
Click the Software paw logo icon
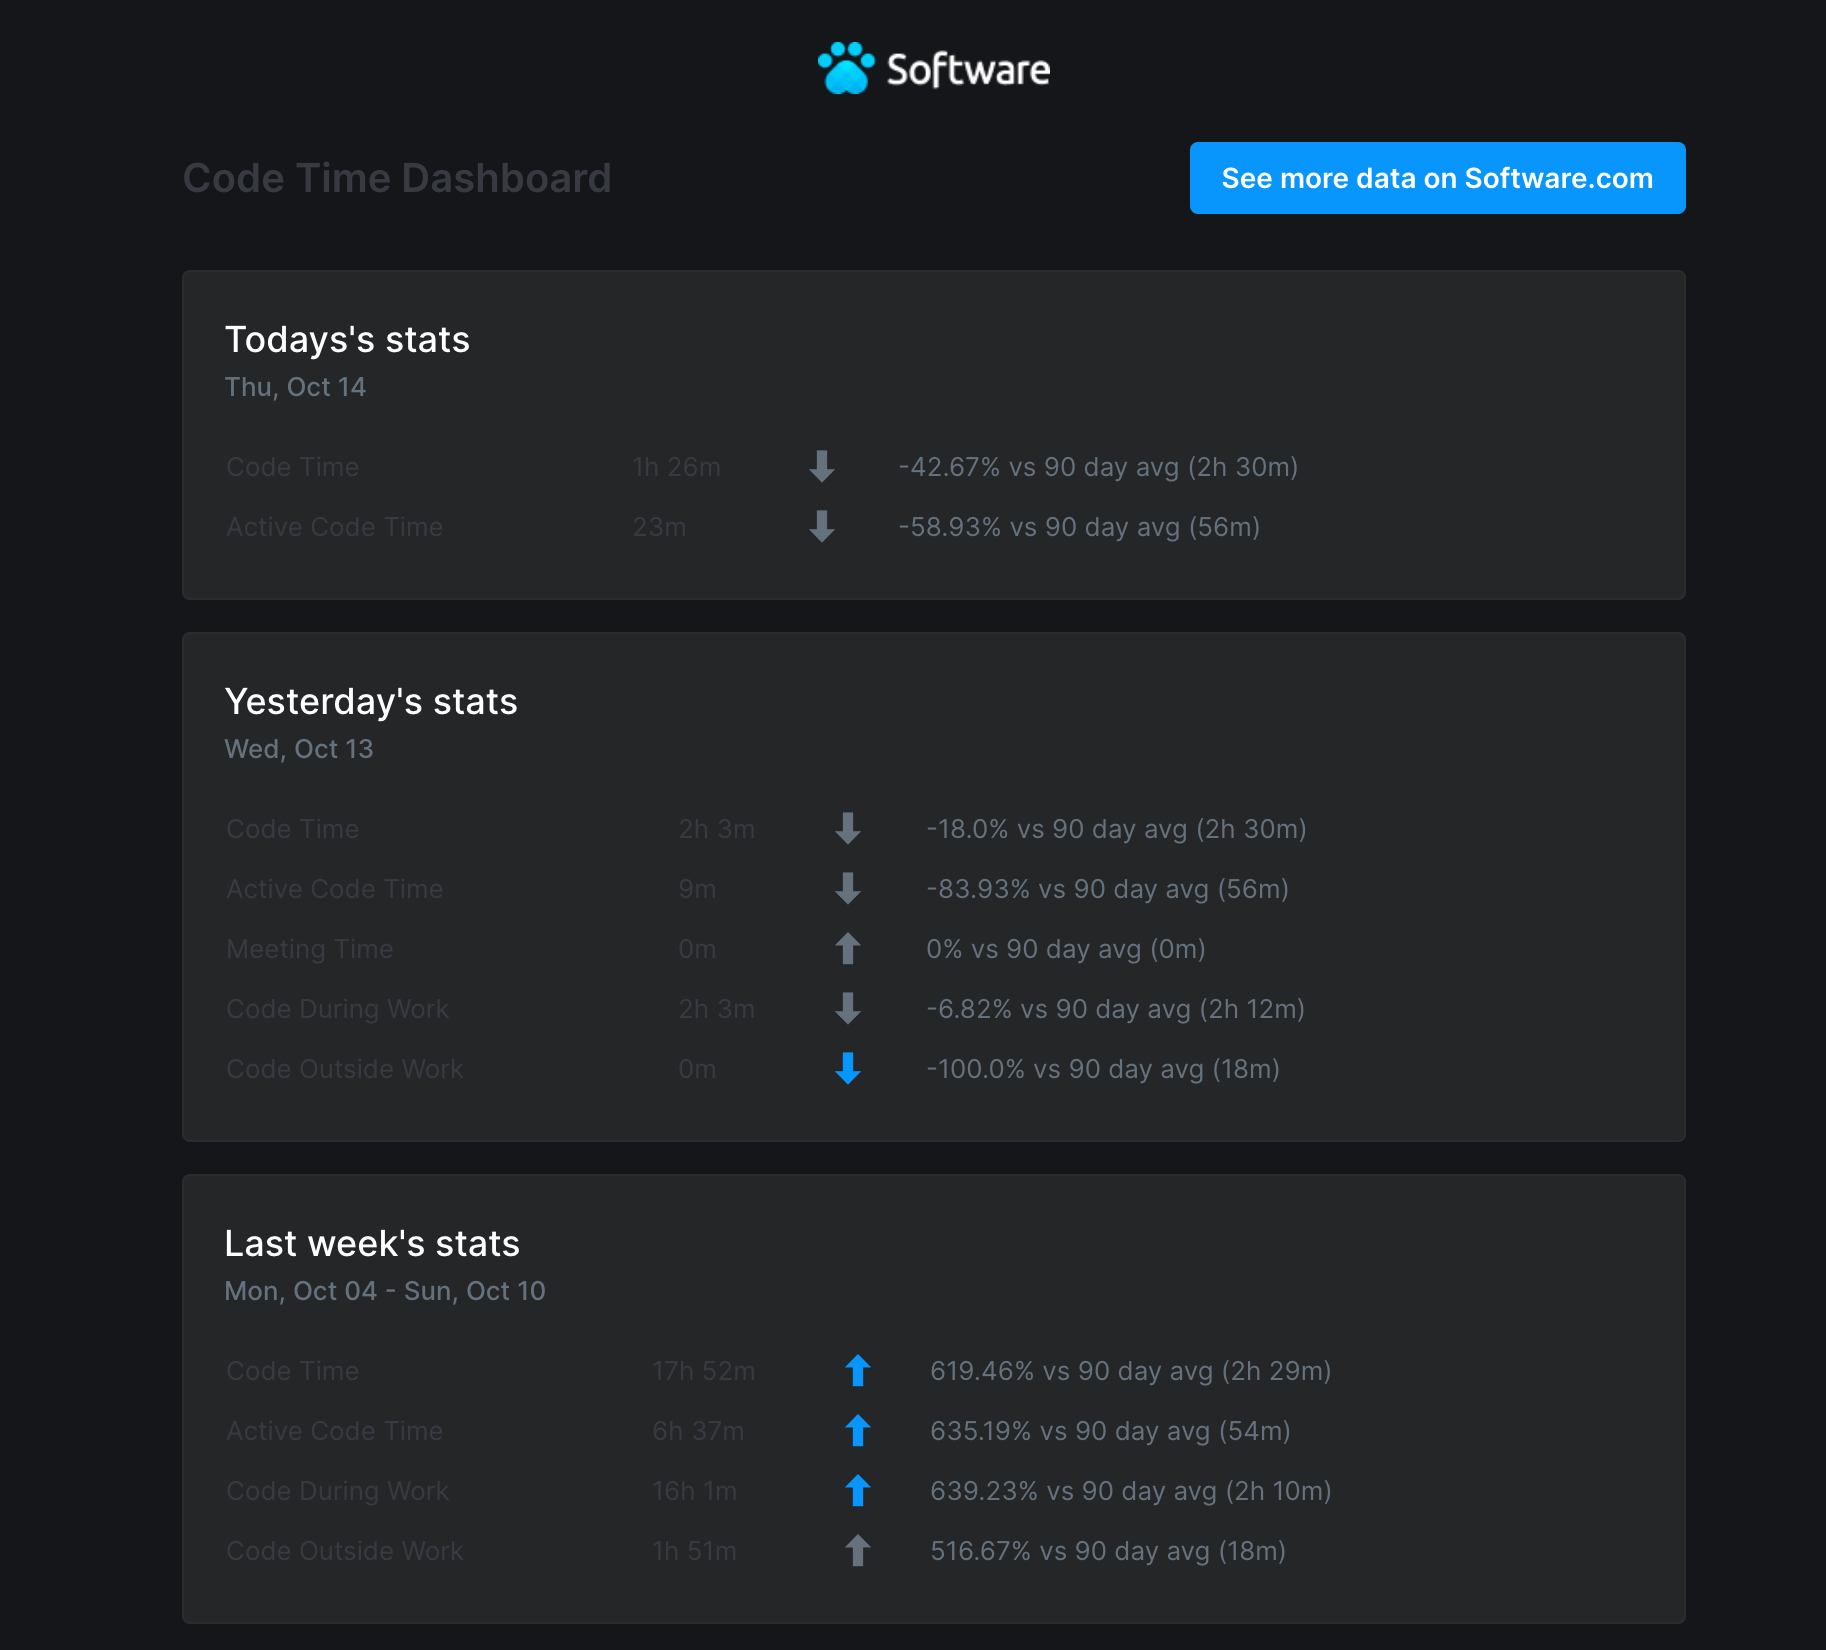[845, 68]
